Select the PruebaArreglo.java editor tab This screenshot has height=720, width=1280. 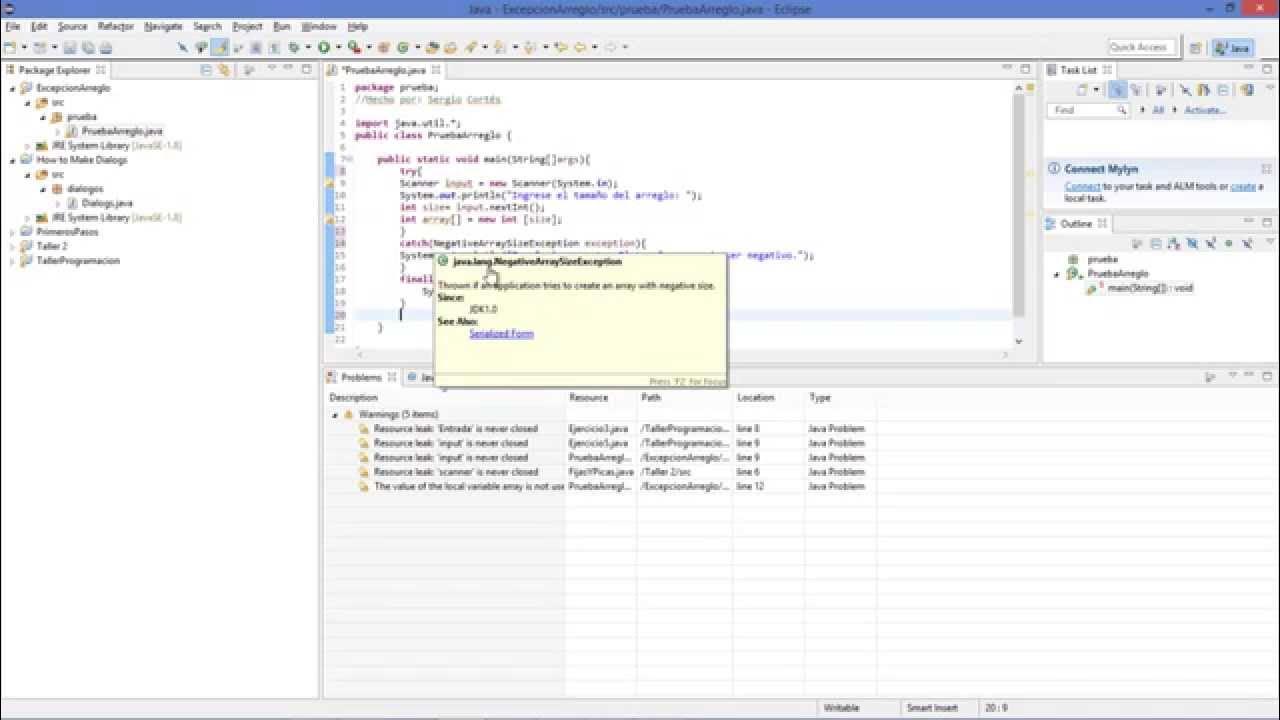click(x=386, y=70)
